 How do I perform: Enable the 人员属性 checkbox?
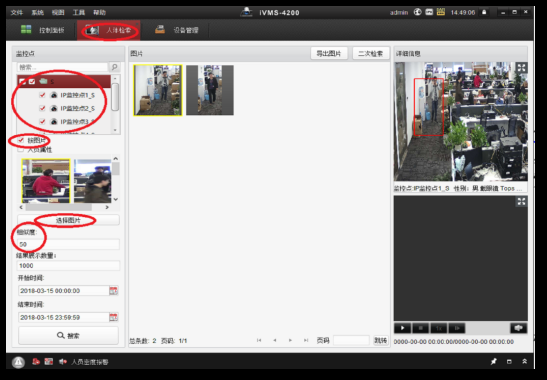(21, 150)
